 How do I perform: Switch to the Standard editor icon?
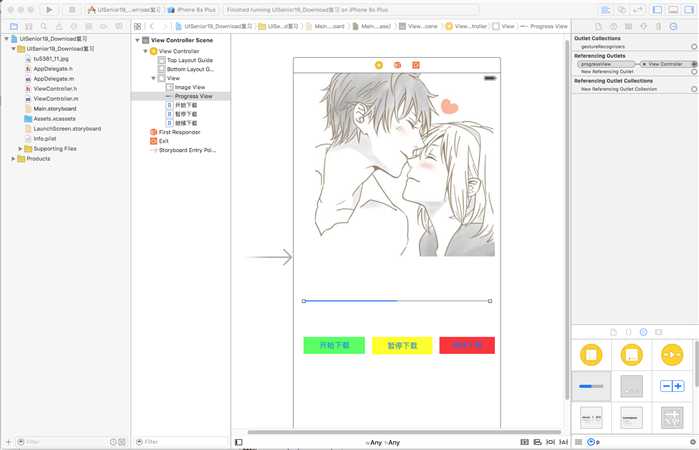pyautogui.click(x=605, y=9)
